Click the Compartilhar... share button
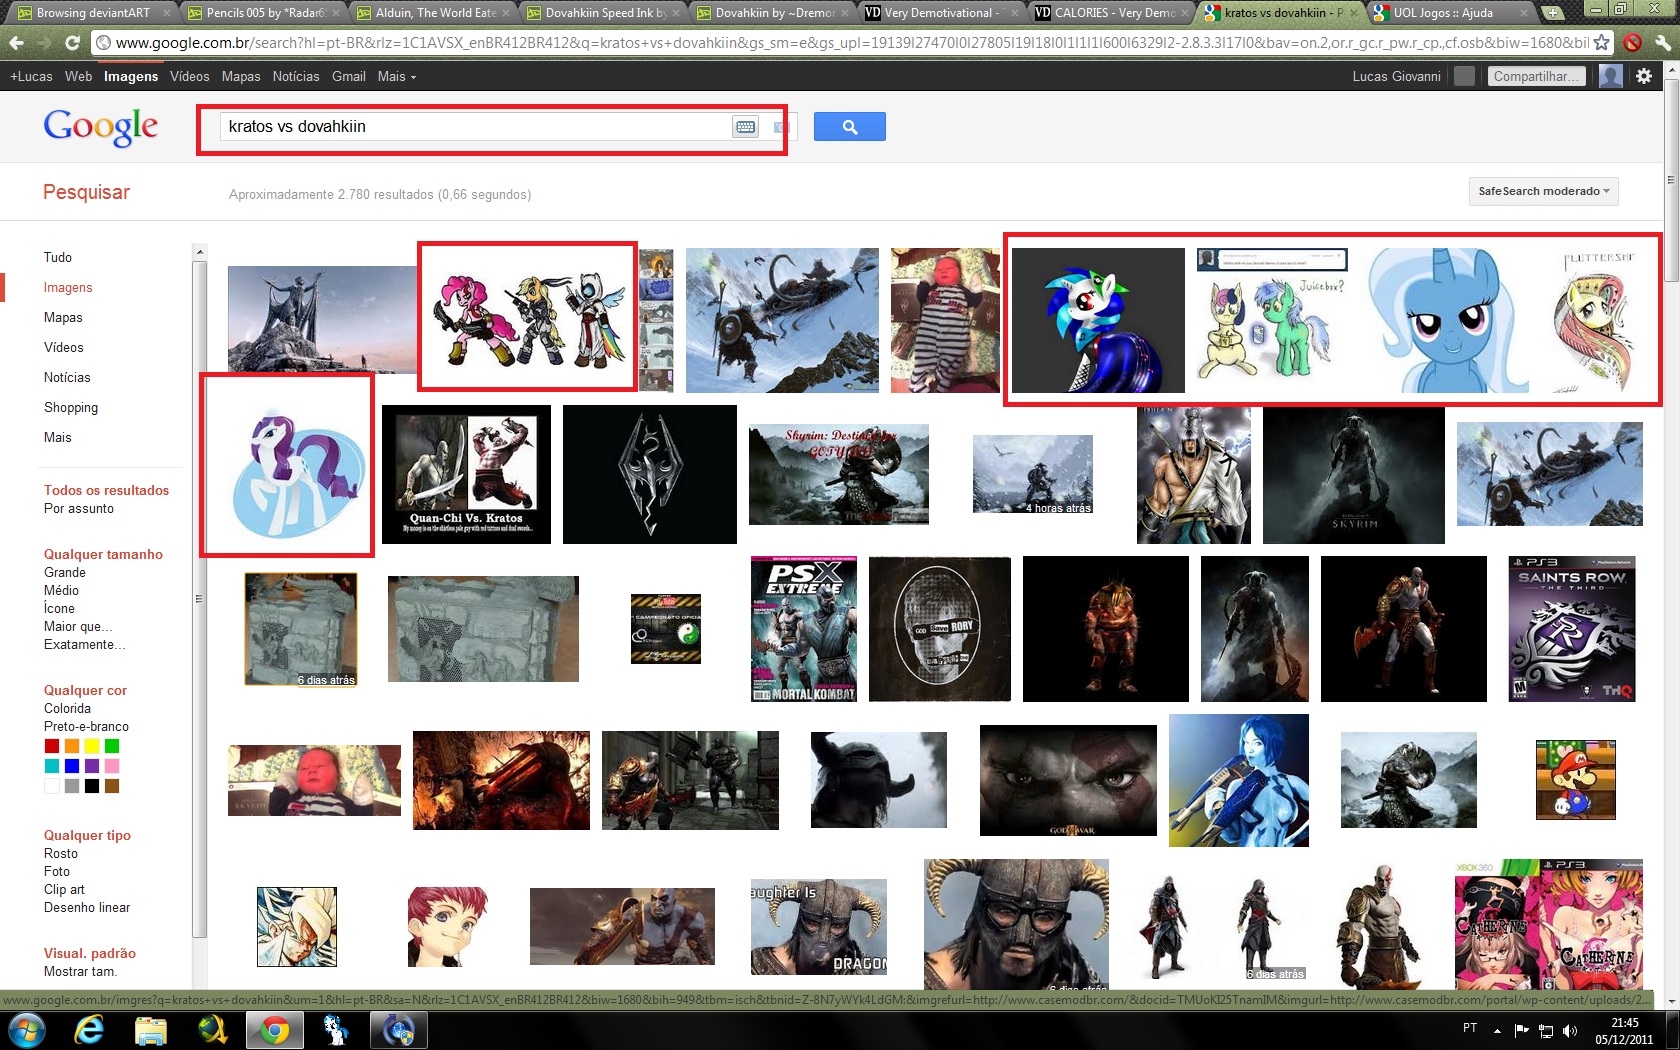This screenshot has height=1050, width=1680. [x=1535, y=76]
